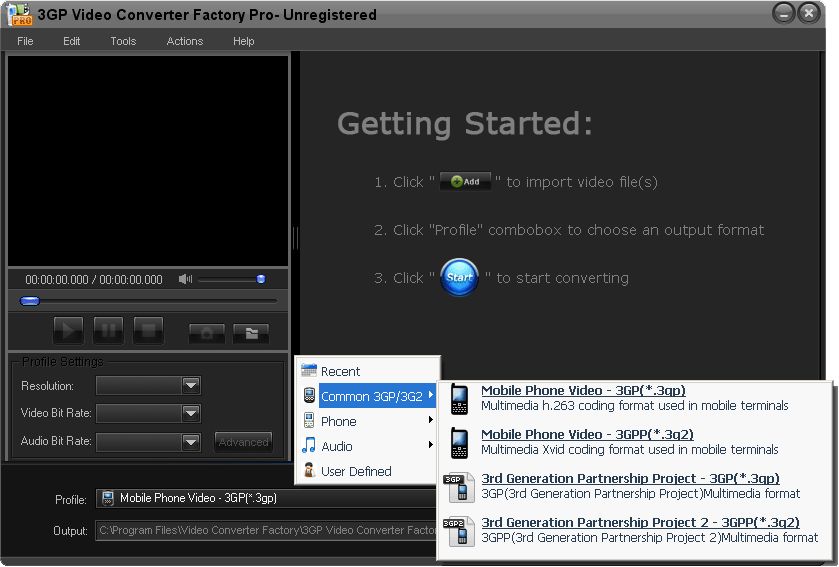Click the 00:00:00.000 / 00:00:00.000 time display
The width and height of the screenshot is (839, 567).
tap(94, 279)
